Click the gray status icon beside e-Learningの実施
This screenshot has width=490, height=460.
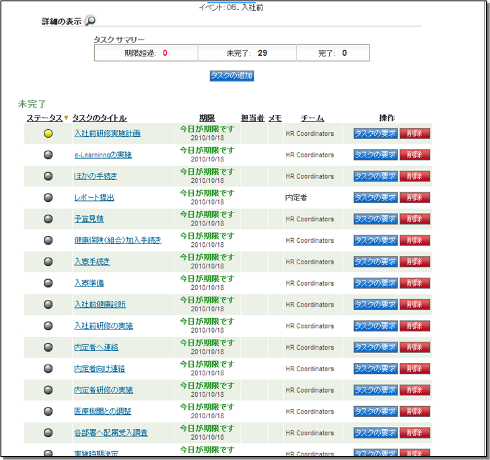pyautogui.click(x=48, y=155)
